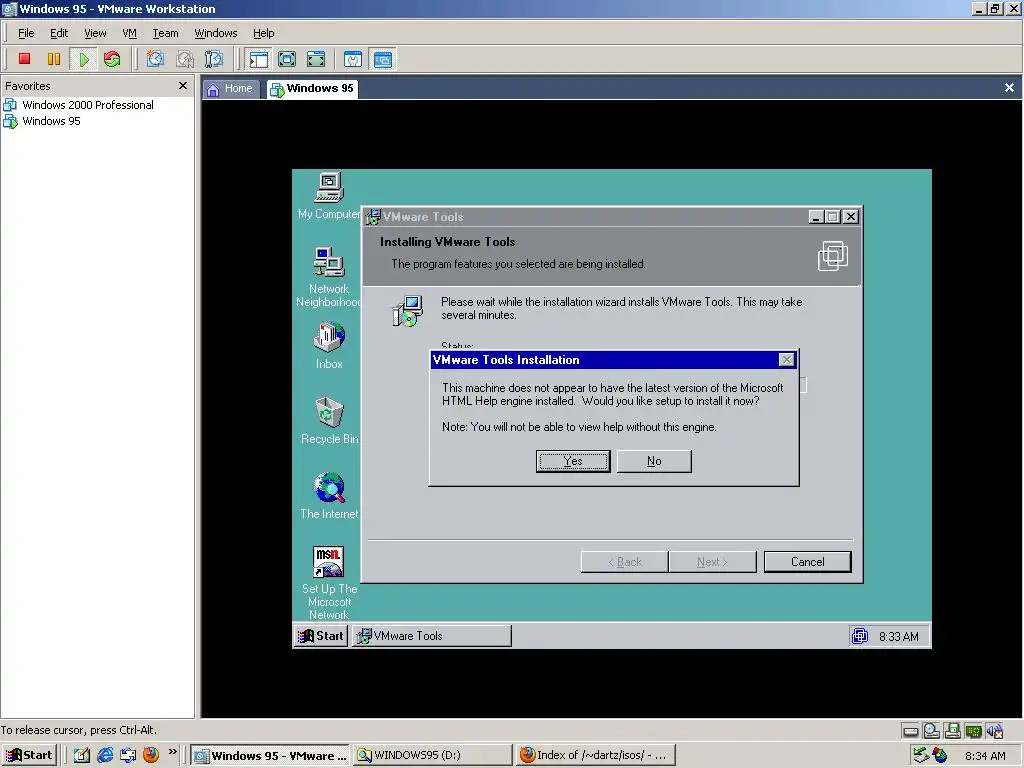Open the Edit menu
This screenshot has width=1024, height=768.
(x=59, y=33)
